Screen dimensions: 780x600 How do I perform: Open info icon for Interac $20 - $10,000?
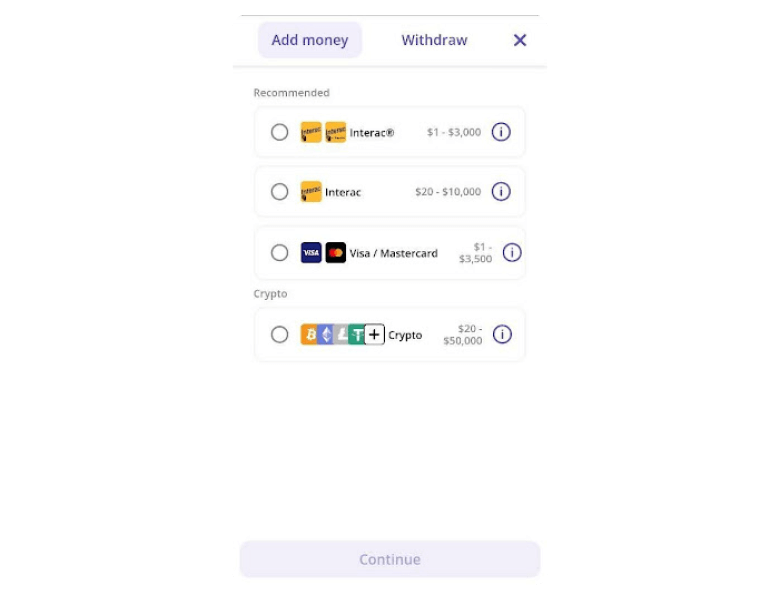501,192
